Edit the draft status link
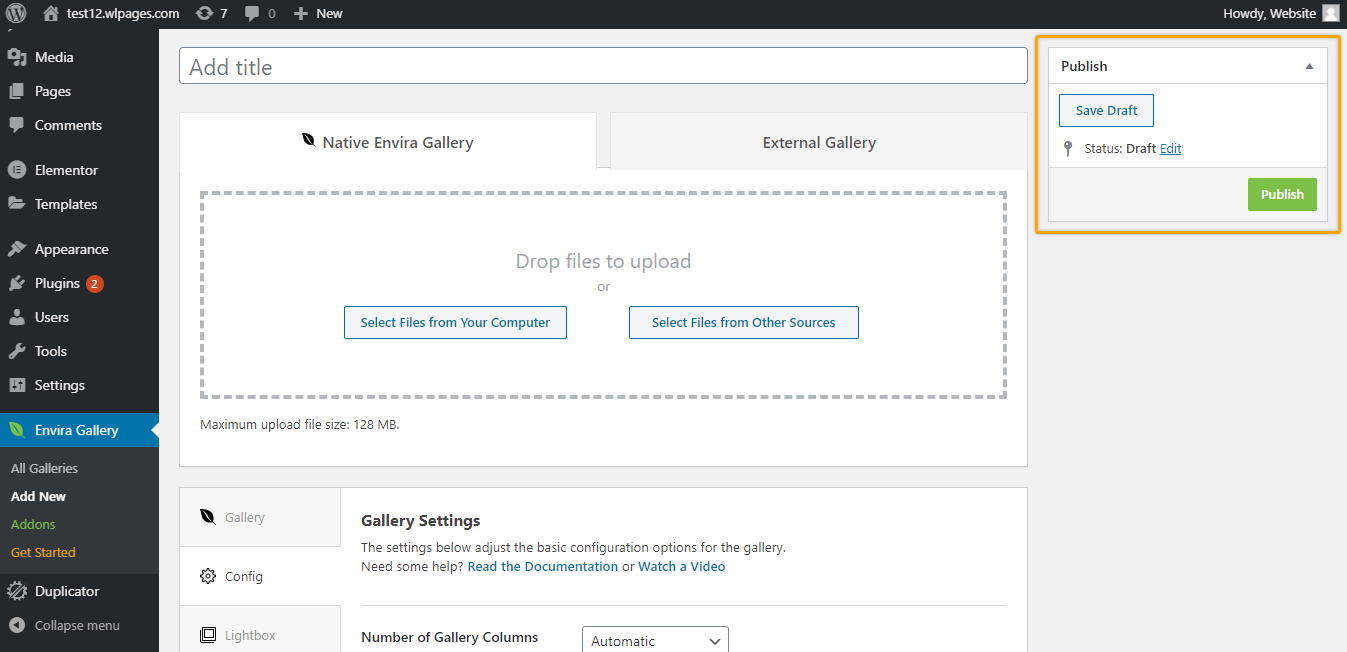 pyautogui.click(x=1171, y=148)
